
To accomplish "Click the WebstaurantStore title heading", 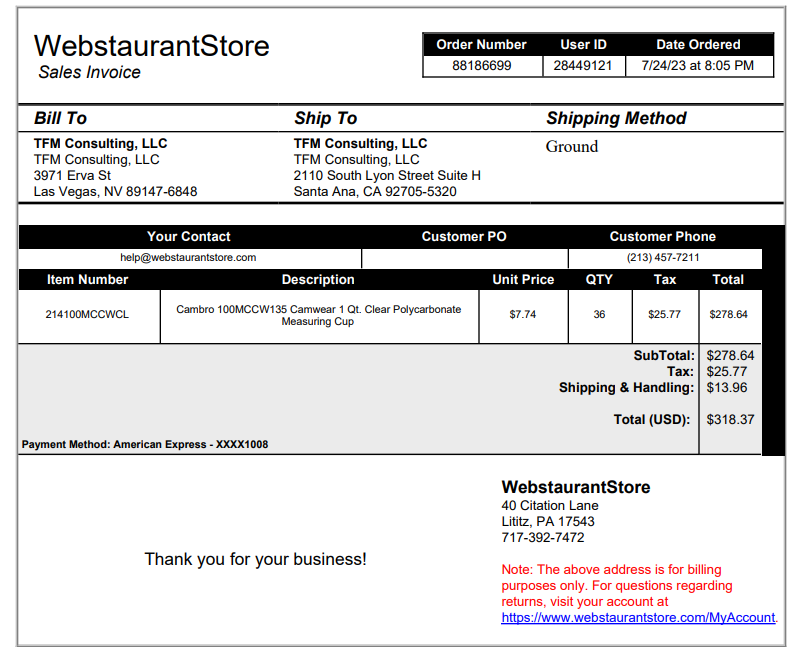I will pyautogui.click(x=151, y=46).
